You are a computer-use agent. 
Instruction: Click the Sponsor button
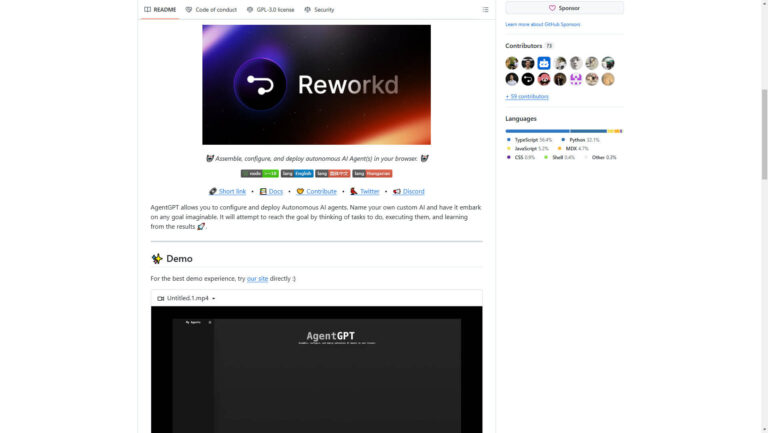coord(564,8)
